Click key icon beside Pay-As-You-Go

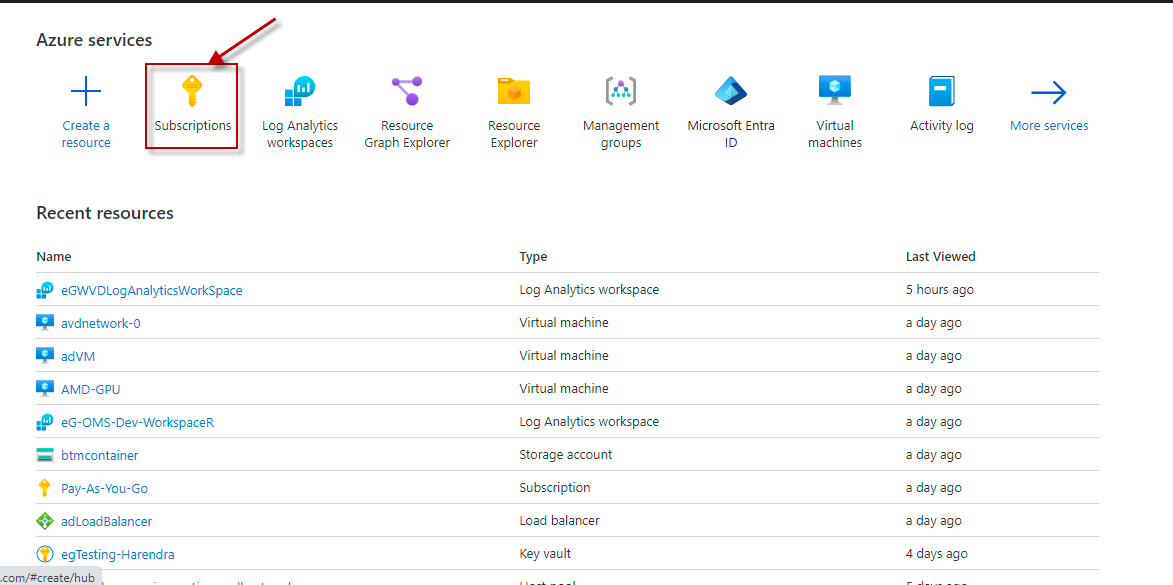[45, 488]
